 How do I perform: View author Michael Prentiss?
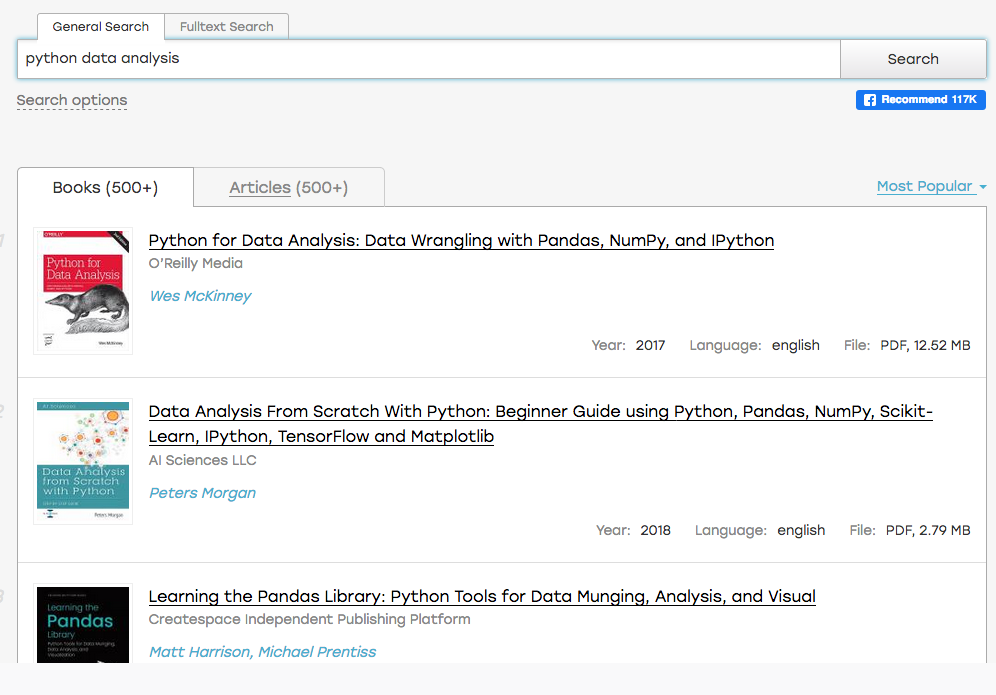317,652
